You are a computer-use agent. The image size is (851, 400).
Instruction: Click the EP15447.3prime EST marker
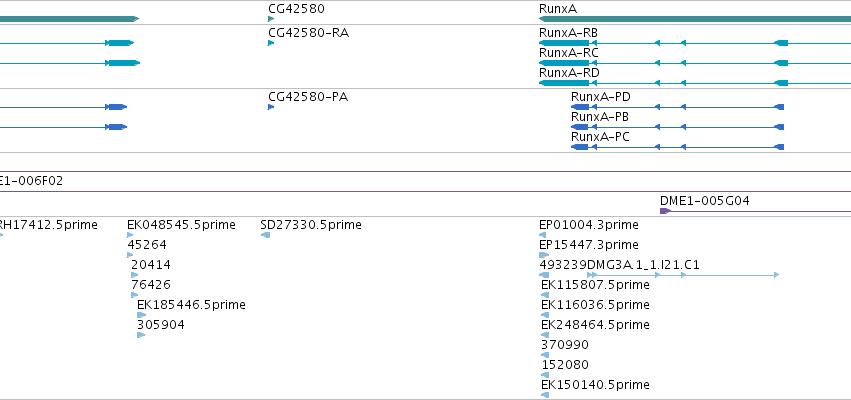click(x=544, y=255)
